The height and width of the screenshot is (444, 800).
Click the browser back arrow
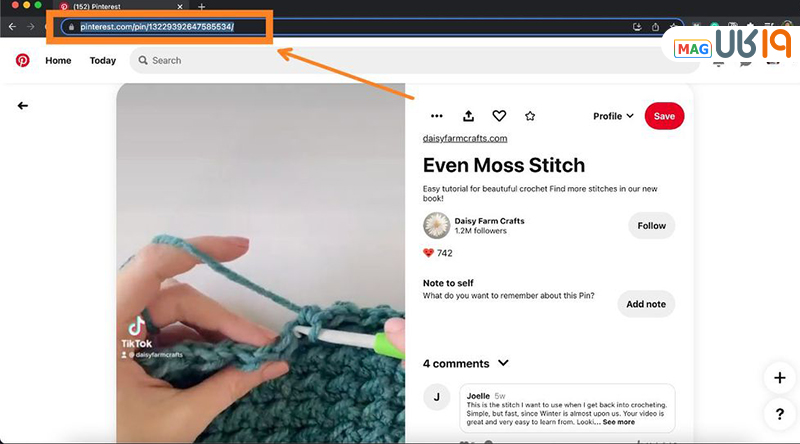[x=12, y=26]
